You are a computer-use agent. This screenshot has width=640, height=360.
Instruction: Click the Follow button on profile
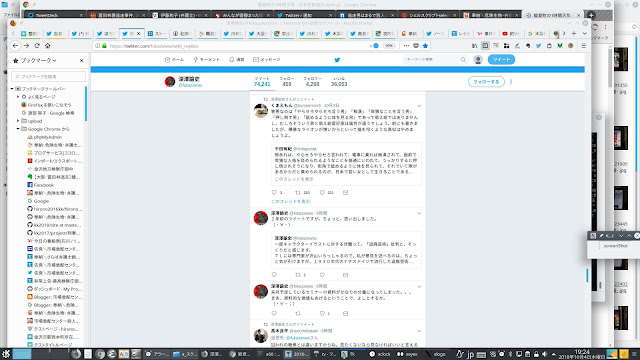[x=486, y=82]
